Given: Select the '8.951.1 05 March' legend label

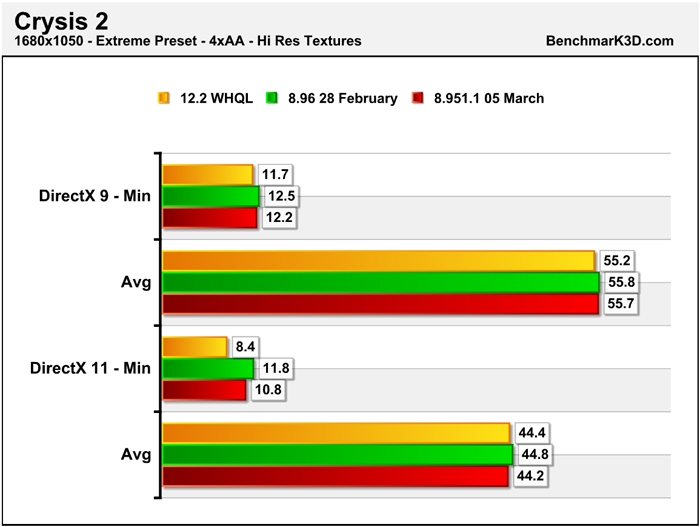Looking at the screenshot, I should pos(489,98).
